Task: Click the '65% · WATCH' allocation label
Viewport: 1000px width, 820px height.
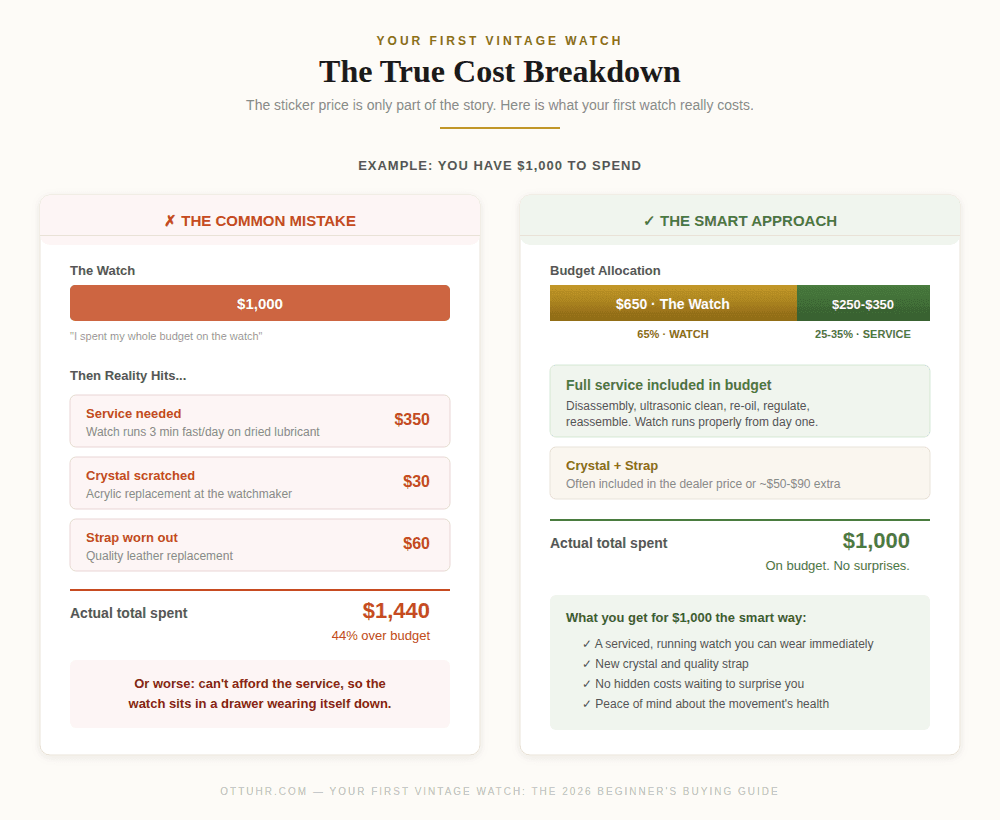Action: (673, 334)
